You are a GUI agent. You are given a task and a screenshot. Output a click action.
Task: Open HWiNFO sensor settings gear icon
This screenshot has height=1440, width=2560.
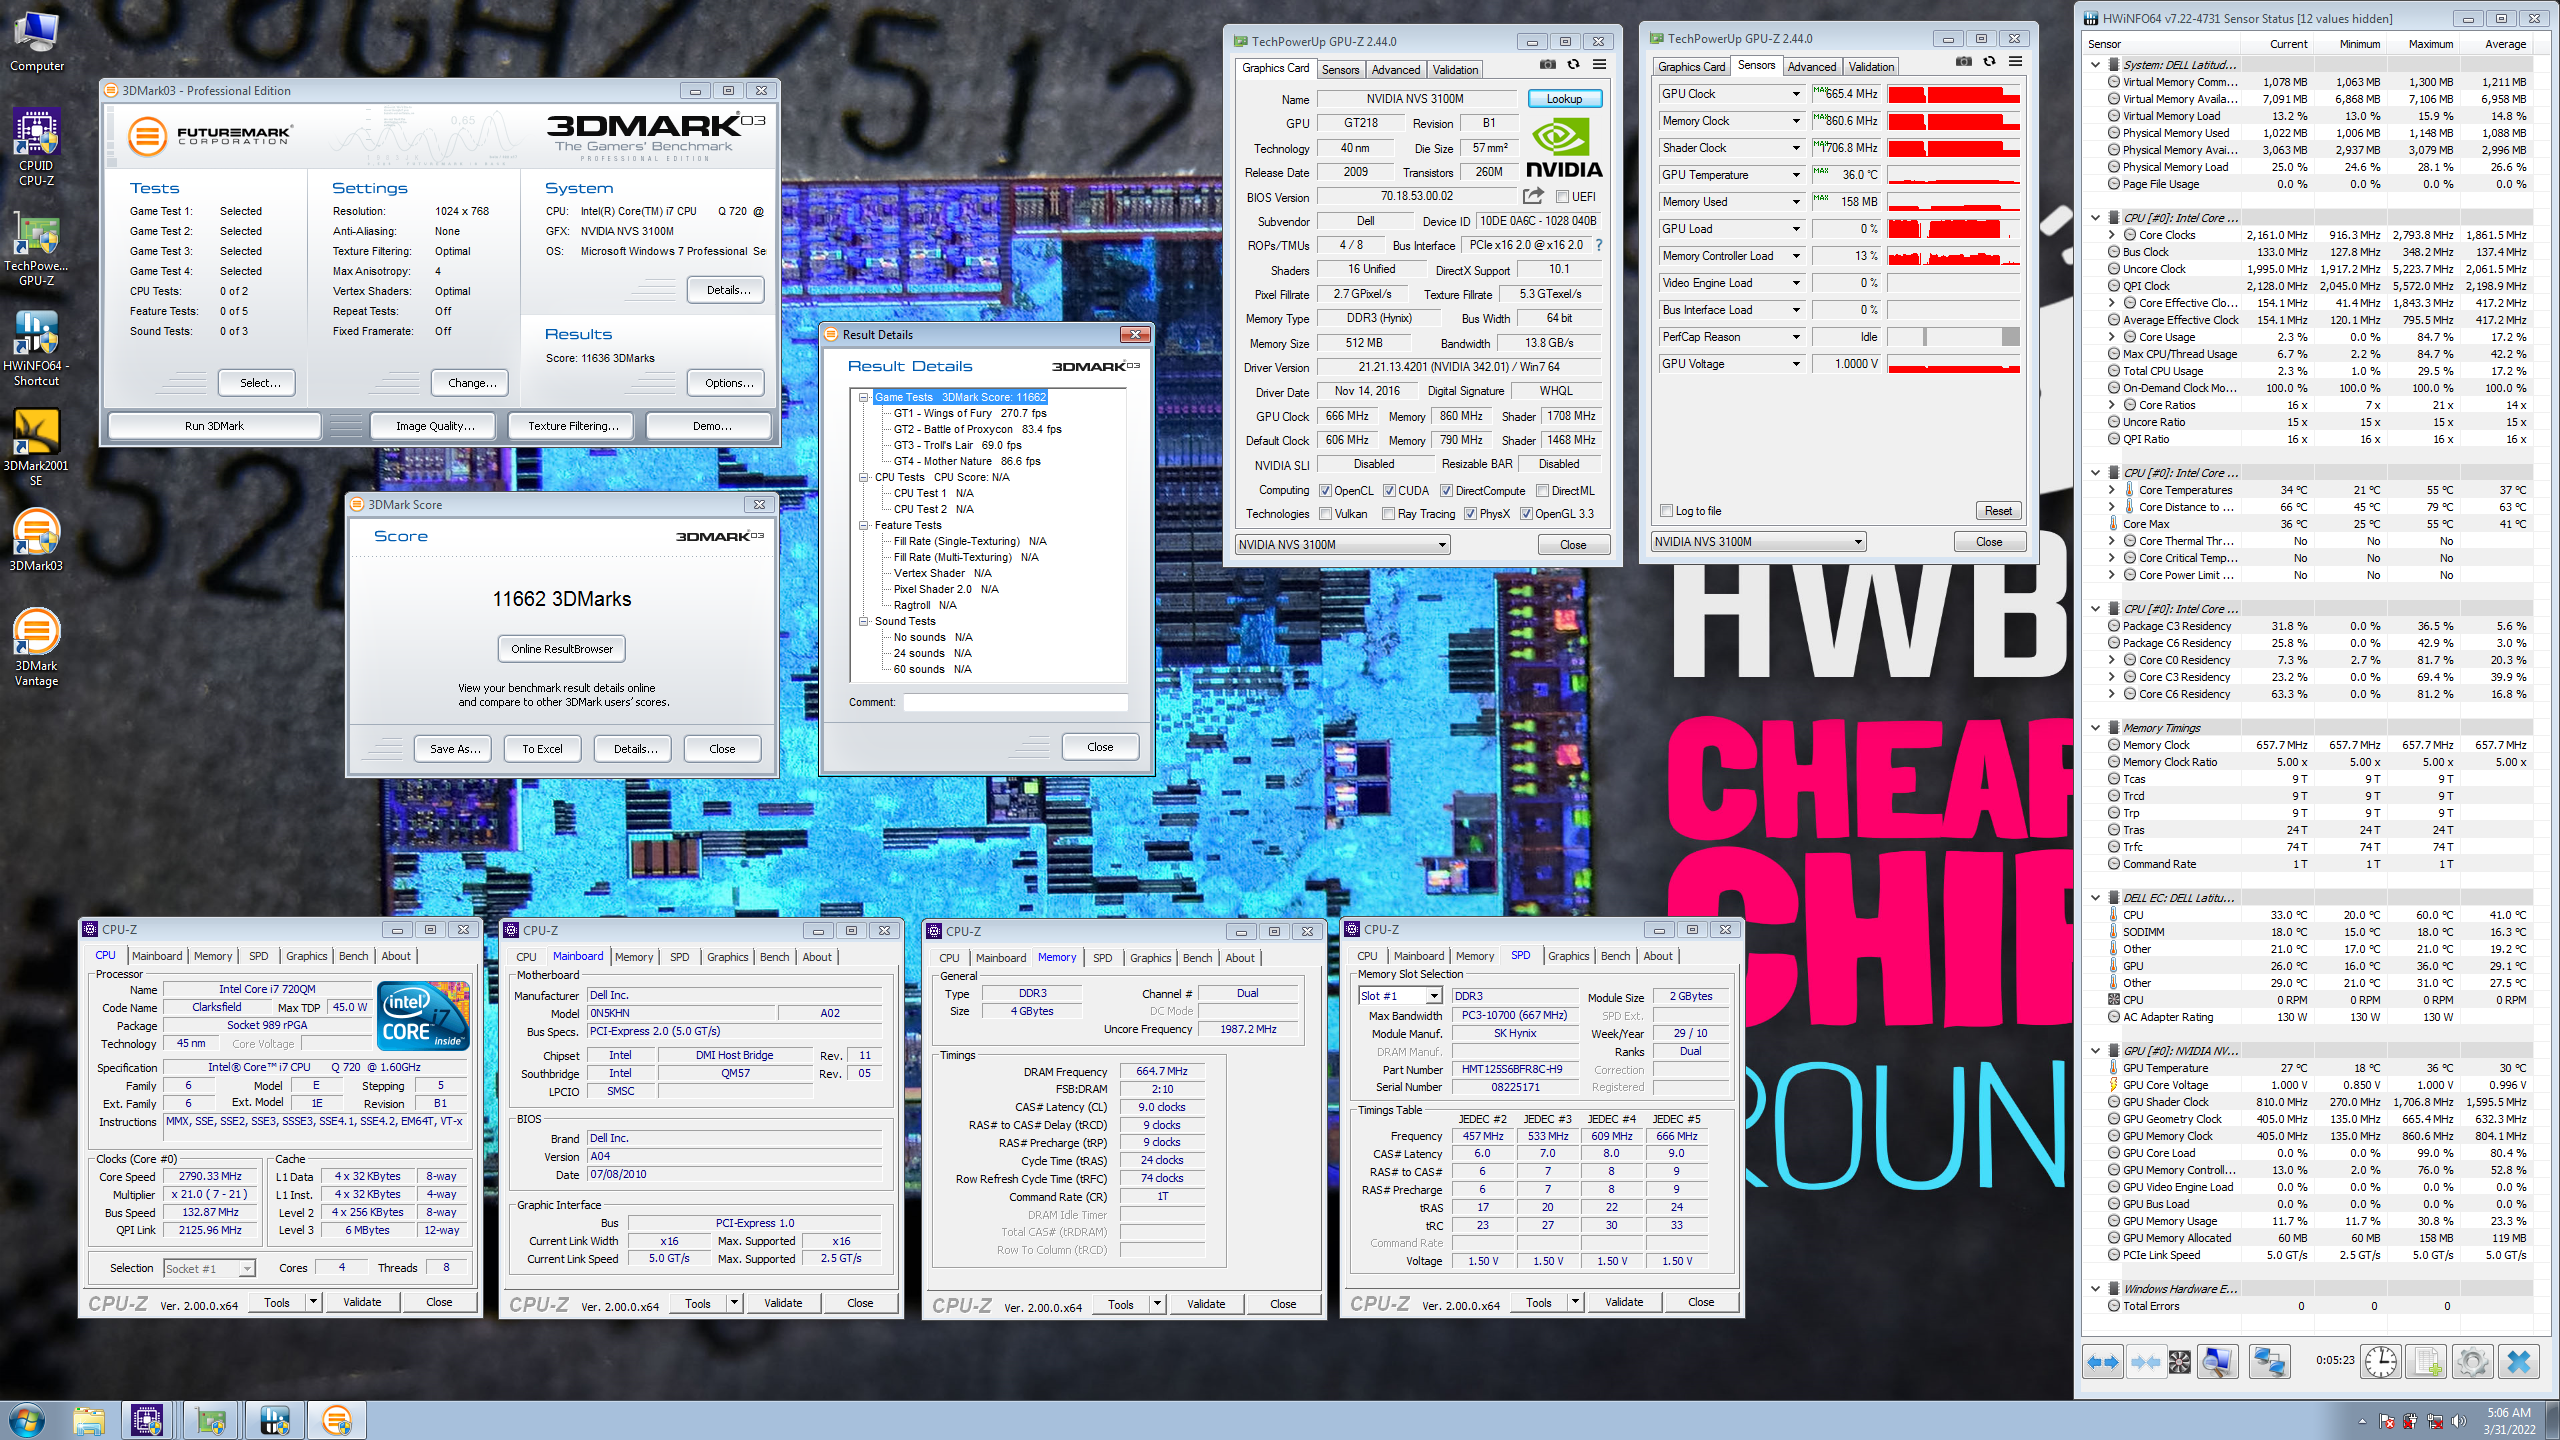click(2472, 1361)
